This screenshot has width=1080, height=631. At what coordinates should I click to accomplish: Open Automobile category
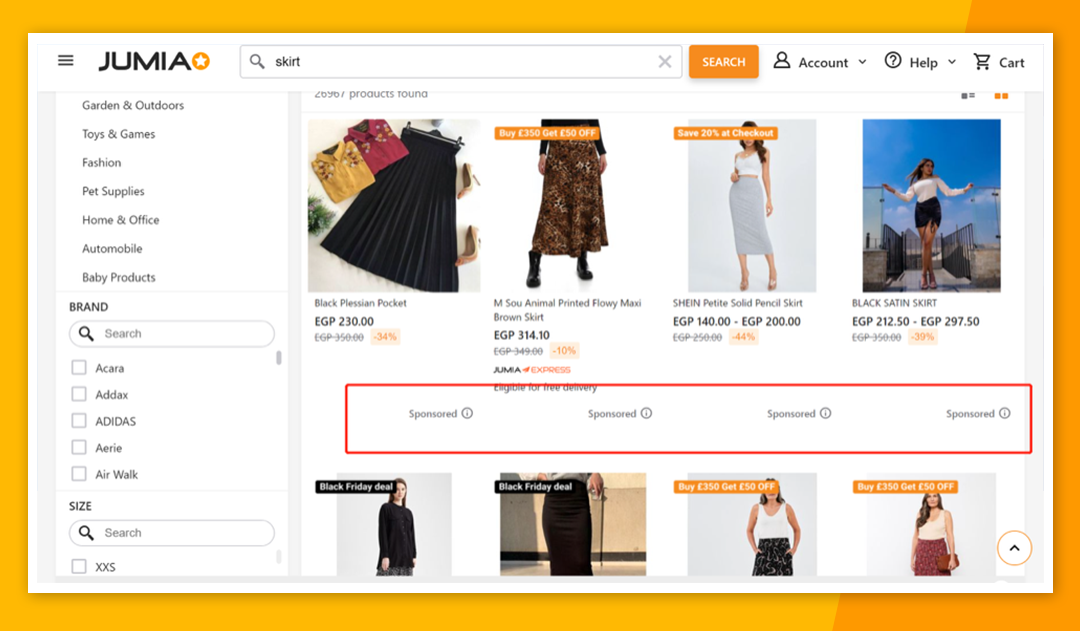[x=112, y=249]
